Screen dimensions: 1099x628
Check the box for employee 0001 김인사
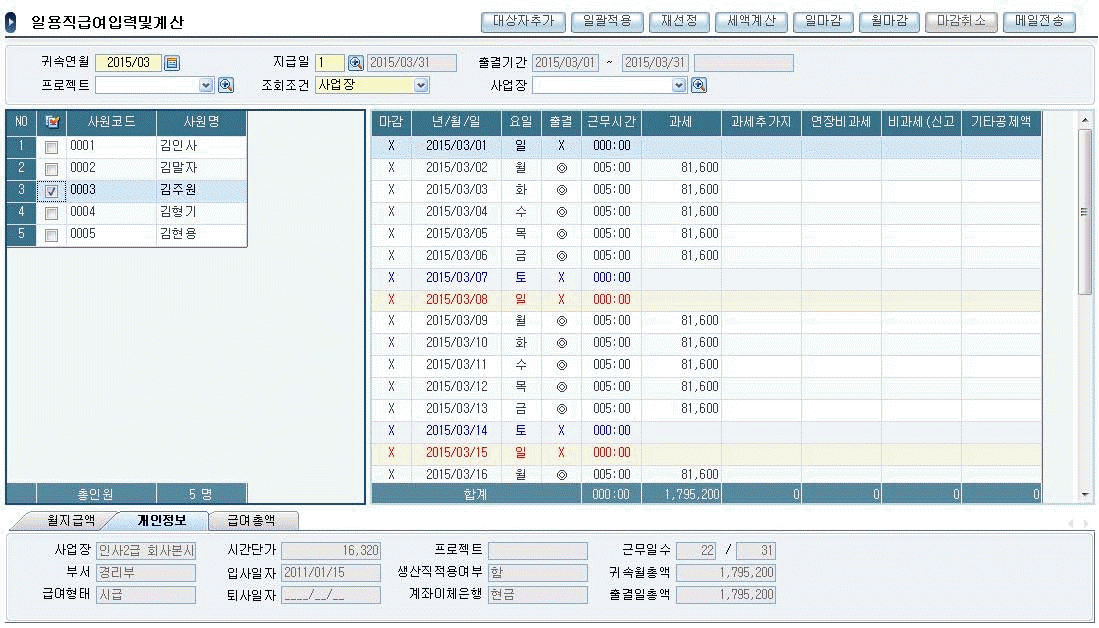52,146
